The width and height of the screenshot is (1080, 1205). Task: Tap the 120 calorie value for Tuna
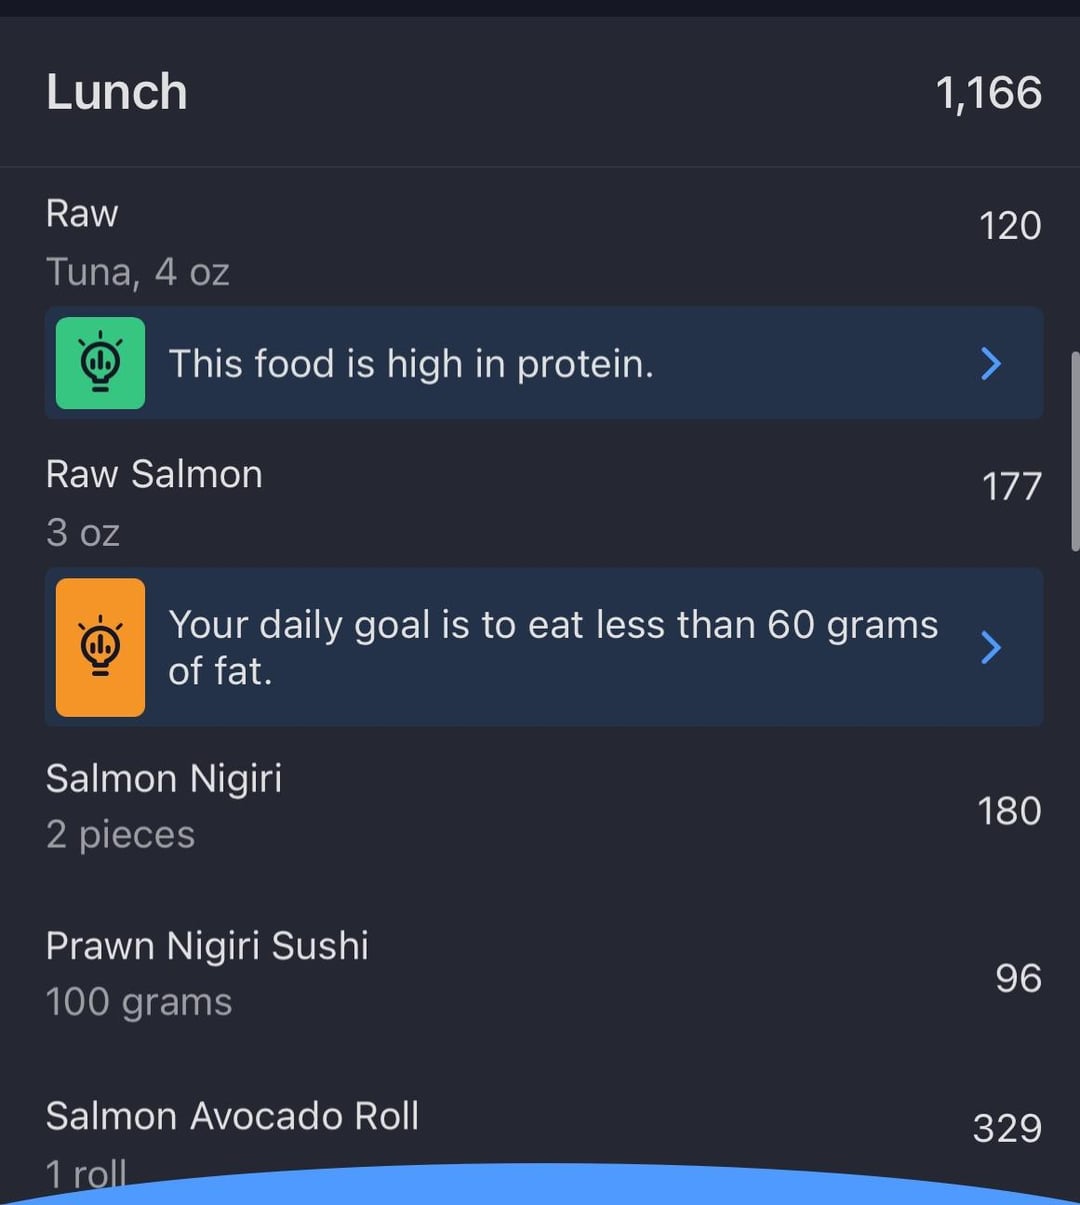1010,226
